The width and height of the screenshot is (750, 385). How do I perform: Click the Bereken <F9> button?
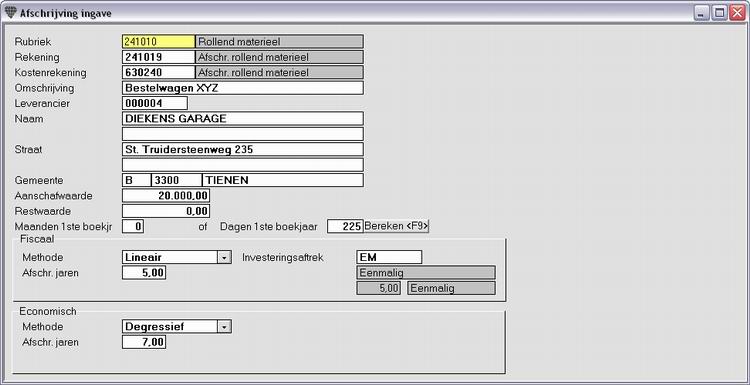[x=397, y=226]
